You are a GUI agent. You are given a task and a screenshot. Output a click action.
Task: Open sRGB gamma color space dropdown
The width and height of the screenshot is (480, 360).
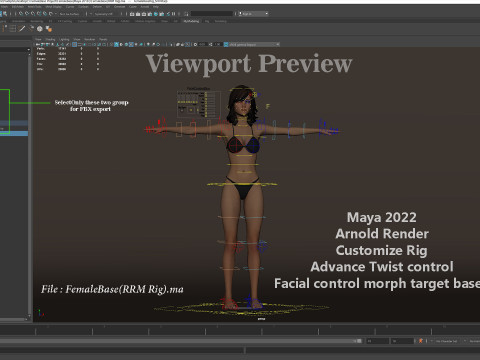(254, 44)
